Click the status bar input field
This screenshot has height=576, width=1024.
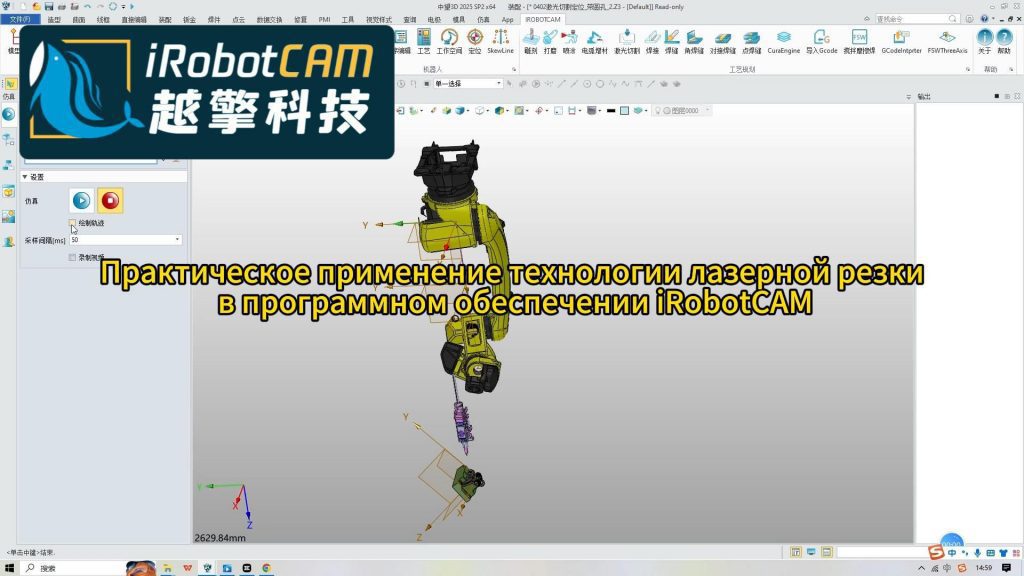(882, 552)
